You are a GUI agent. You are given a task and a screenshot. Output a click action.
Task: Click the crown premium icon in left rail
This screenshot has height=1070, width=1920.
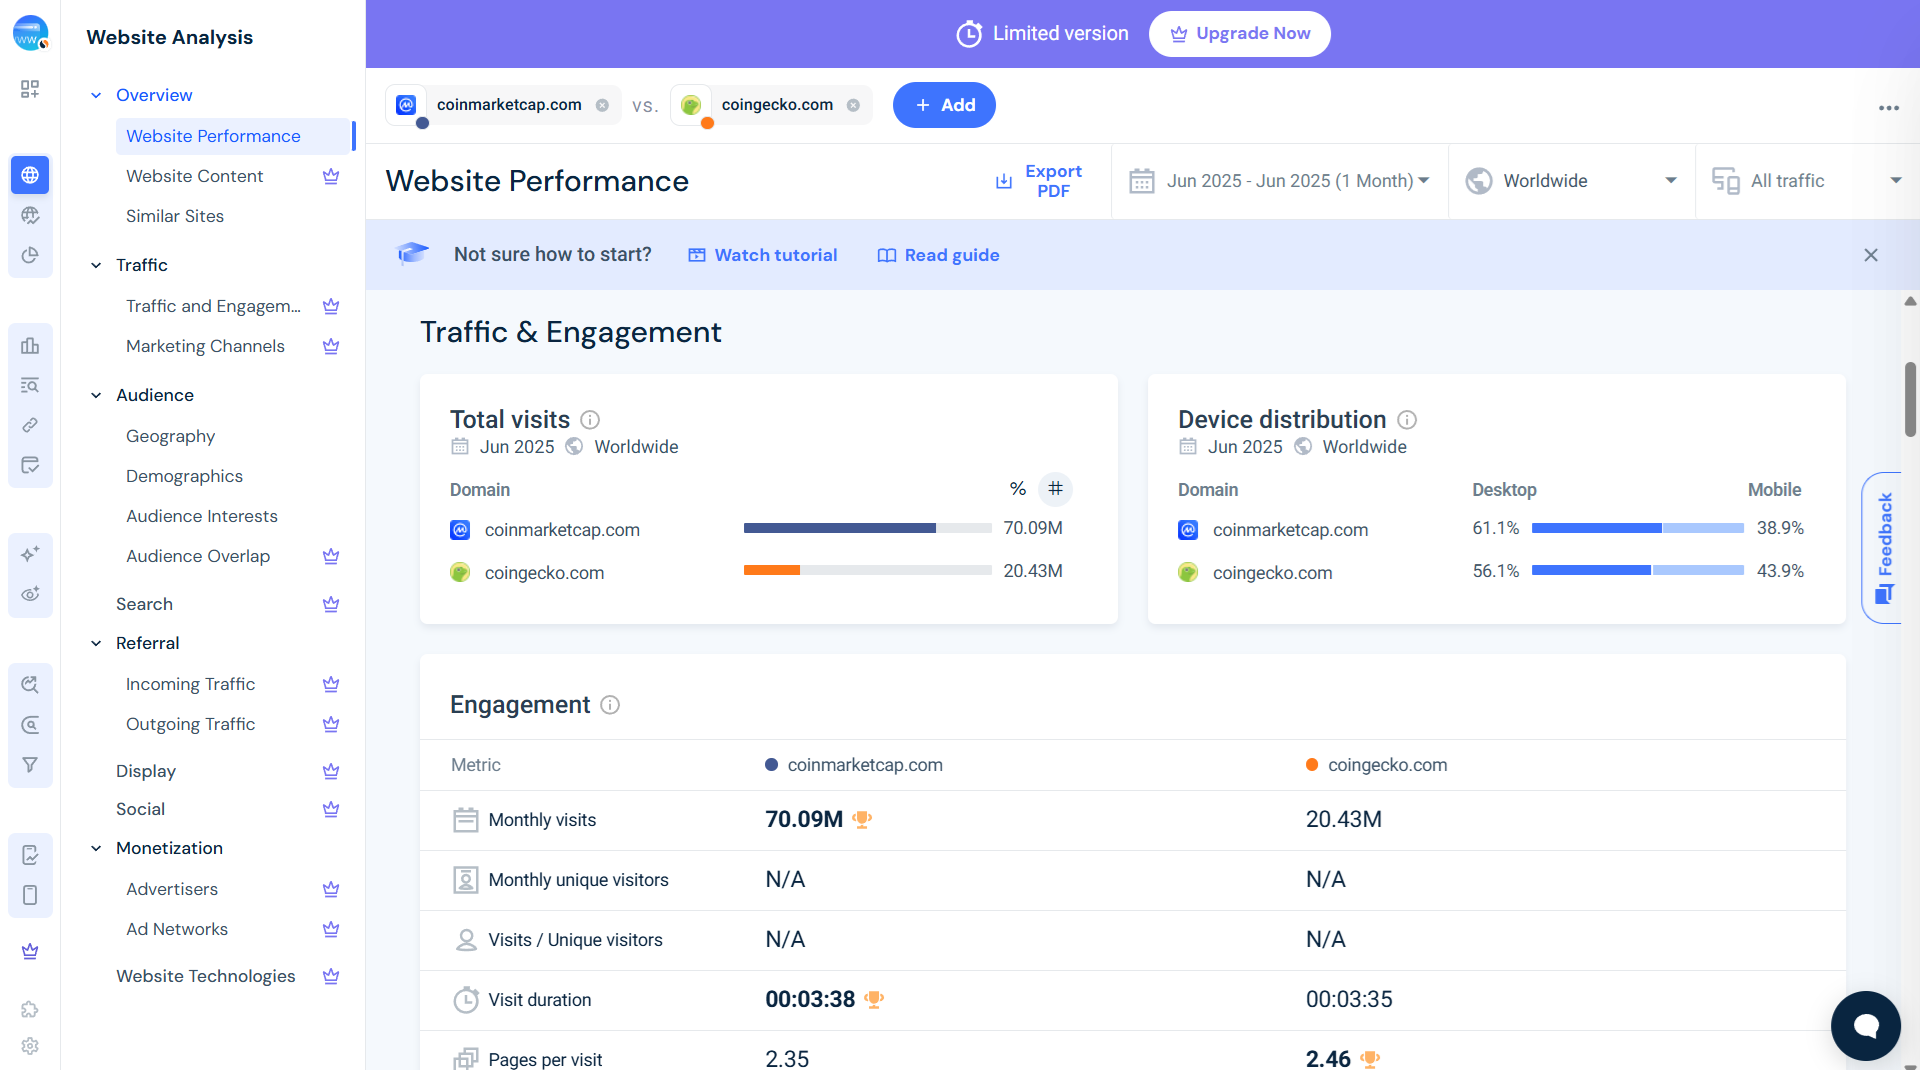[30, 951]
